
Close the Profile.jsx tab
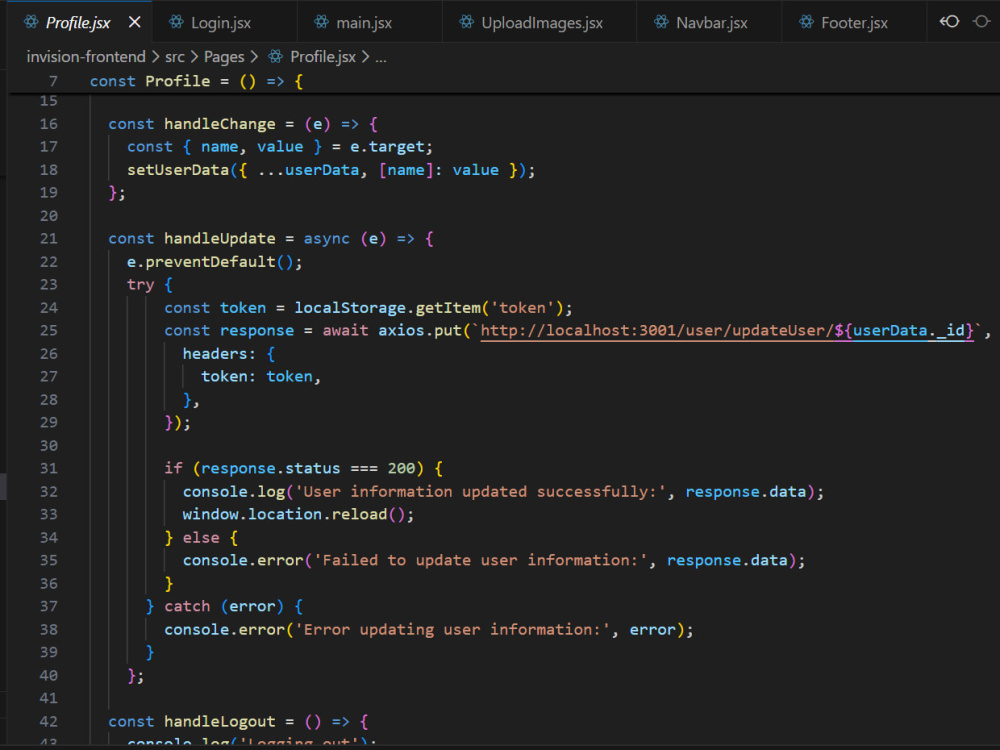(x=135, y=22)
